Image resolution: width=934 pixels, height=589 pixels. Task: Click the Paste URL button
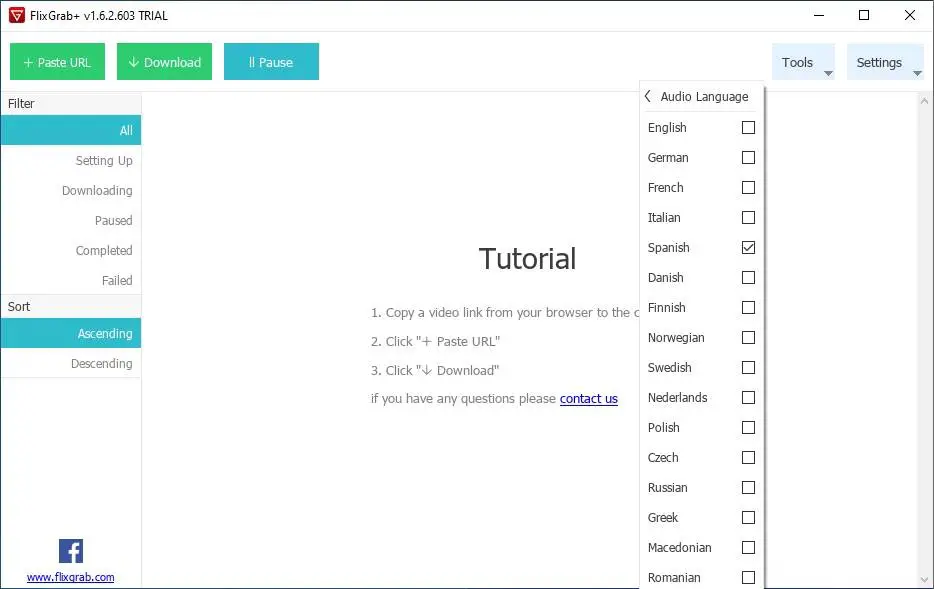pos(57,61)
